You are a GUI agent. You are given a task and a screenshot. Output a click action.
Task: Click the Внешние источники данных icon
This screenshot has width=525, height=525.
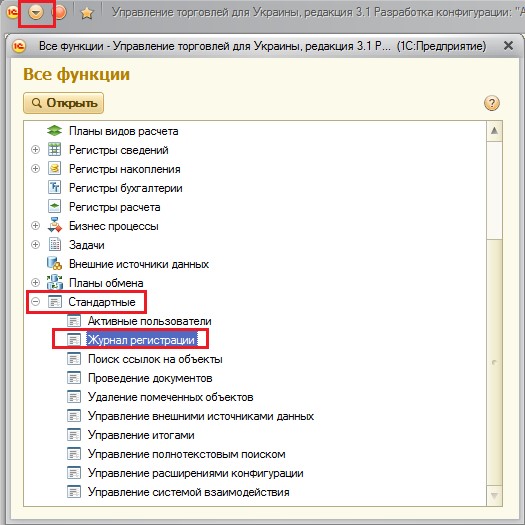click(55, 264)
